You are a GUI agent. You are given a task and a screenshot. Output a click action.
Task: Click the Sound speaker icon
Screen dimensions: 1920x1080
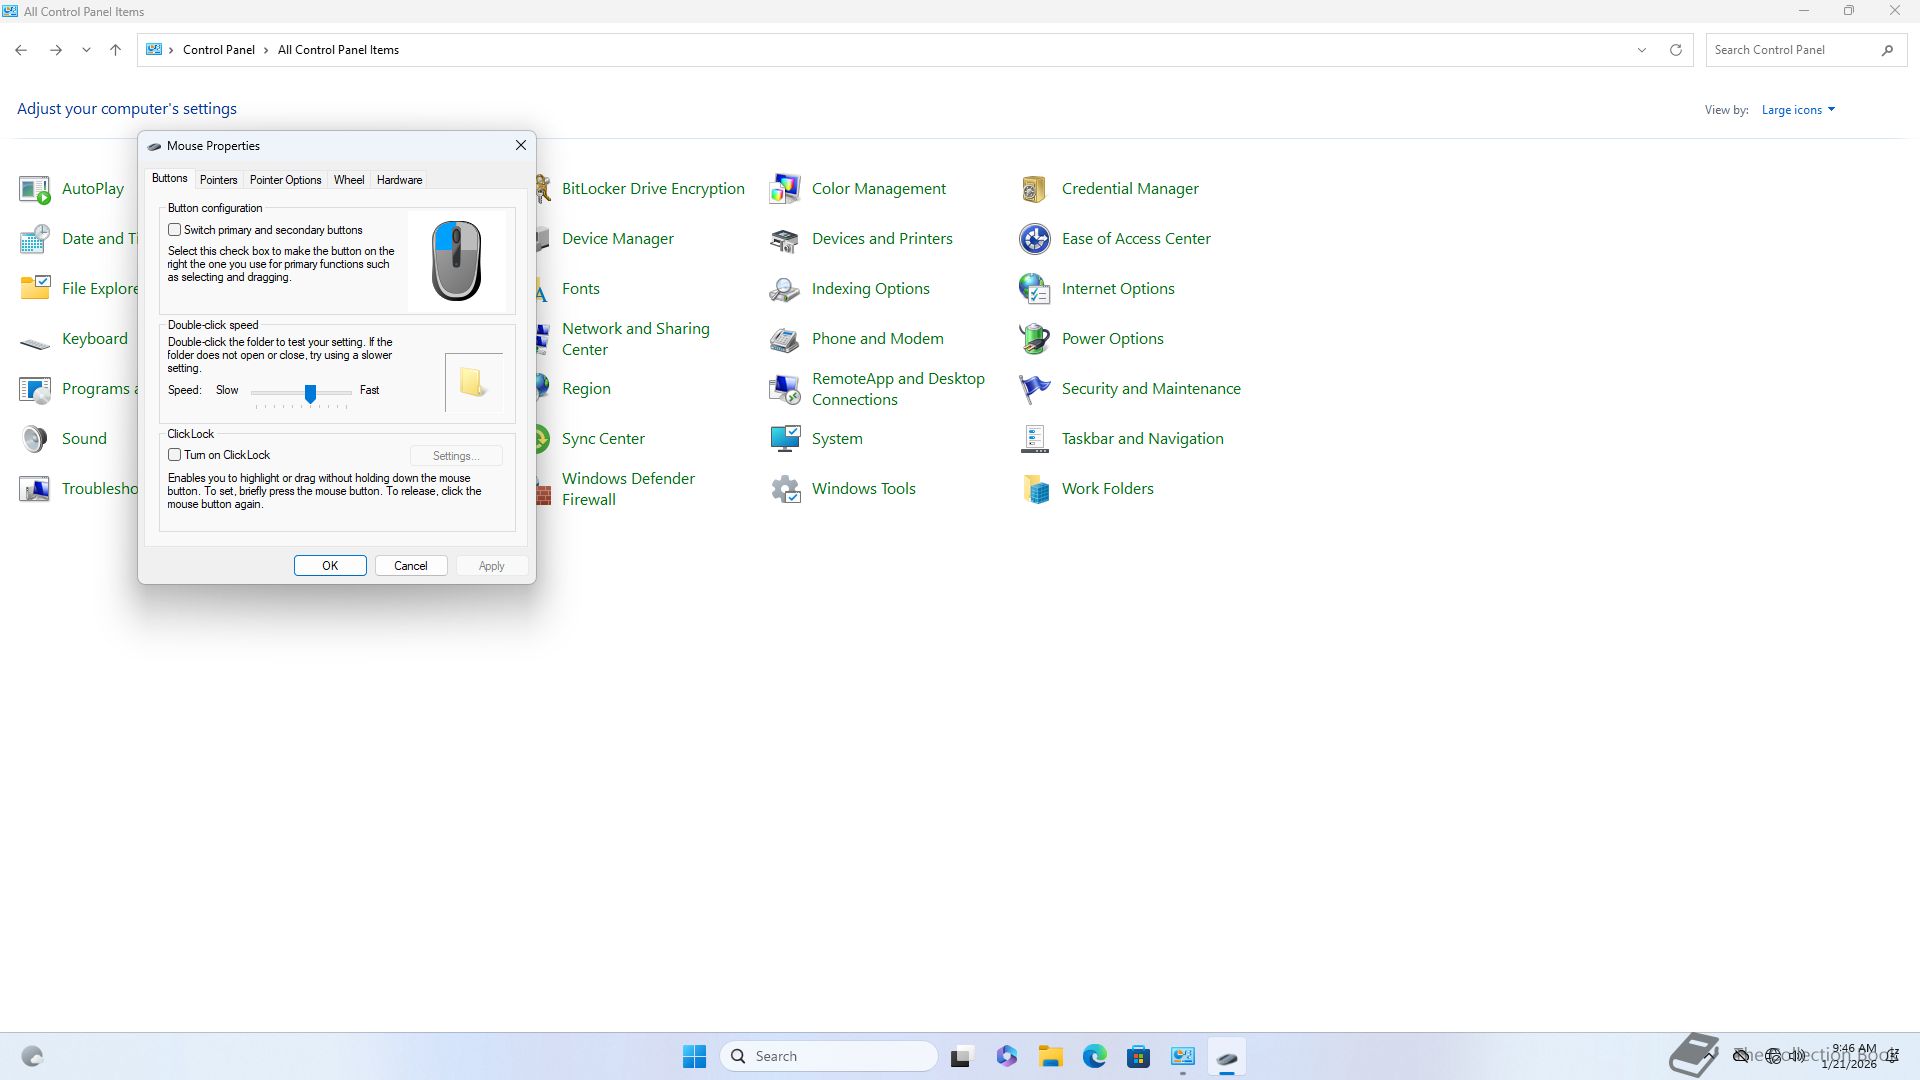click(x=35, y=439)
